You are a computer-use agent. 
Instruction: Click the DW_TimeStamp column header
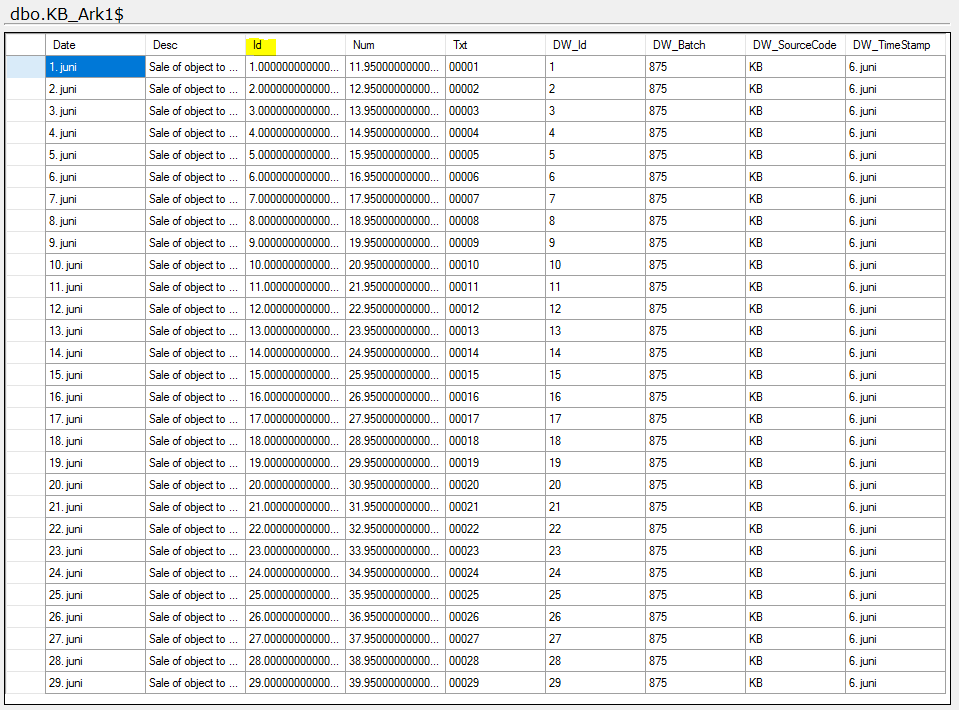click(895, 45)
